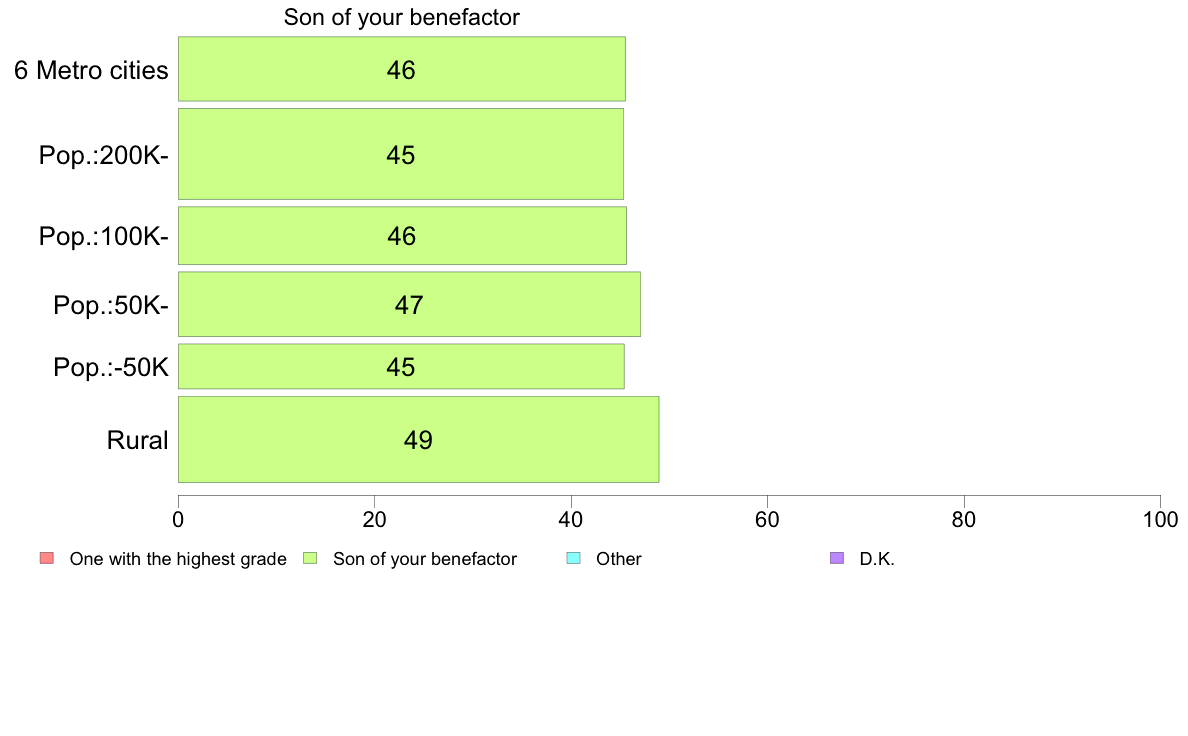Viewport: 1188px width, 736px height.
Task: Click the '6 Metro cities' category label
Action: coord(91,70)
